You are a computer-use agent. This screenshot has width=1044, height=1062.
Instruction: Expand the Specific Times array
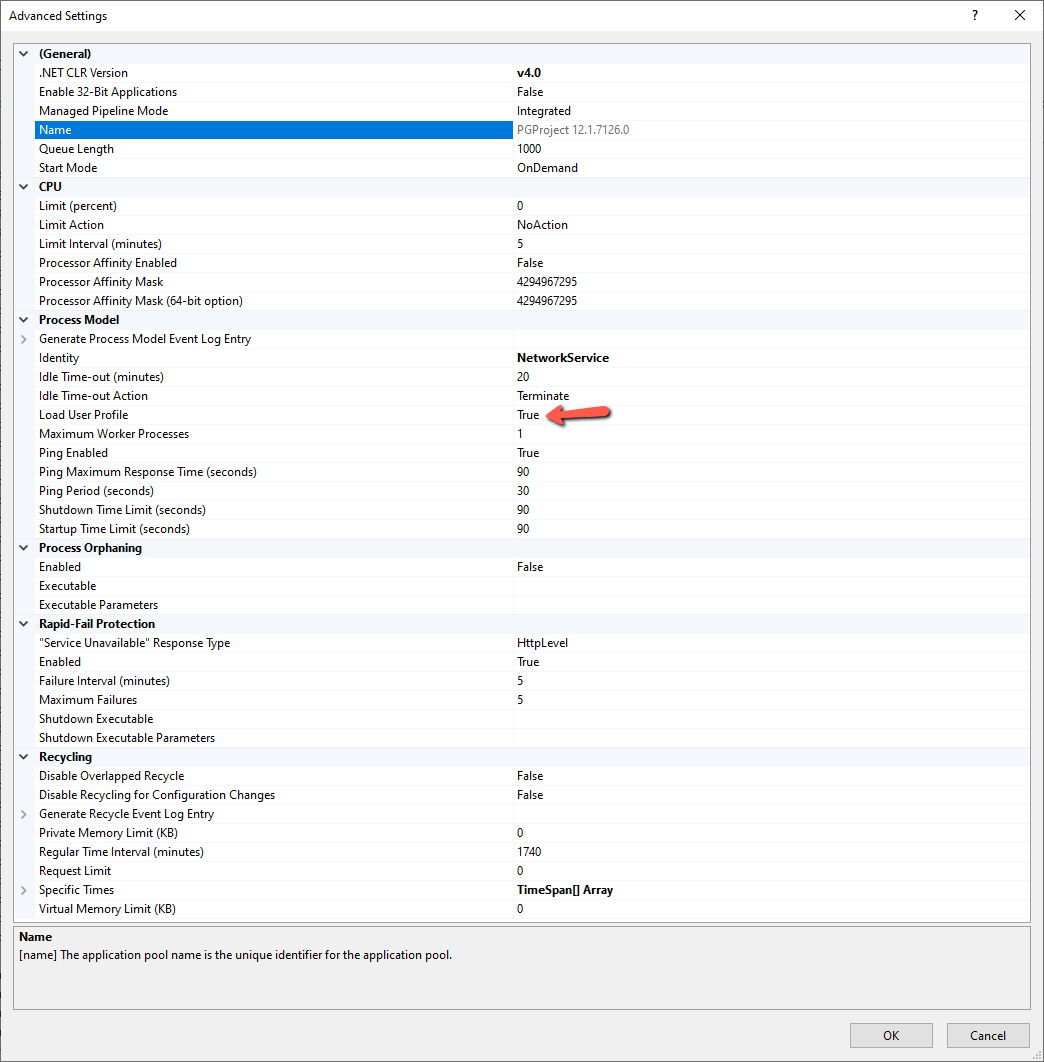(x=24, y=890)
